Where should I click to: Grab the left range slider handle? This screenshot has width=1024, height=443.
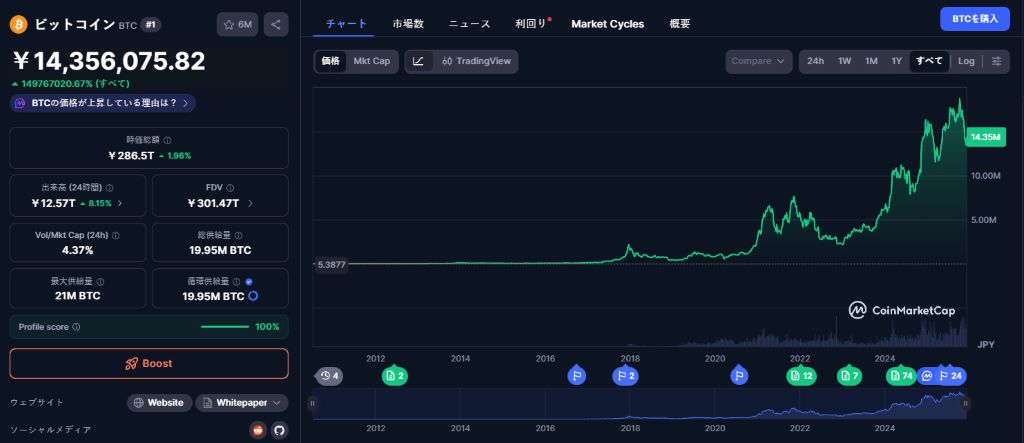[x=312, y=404]
